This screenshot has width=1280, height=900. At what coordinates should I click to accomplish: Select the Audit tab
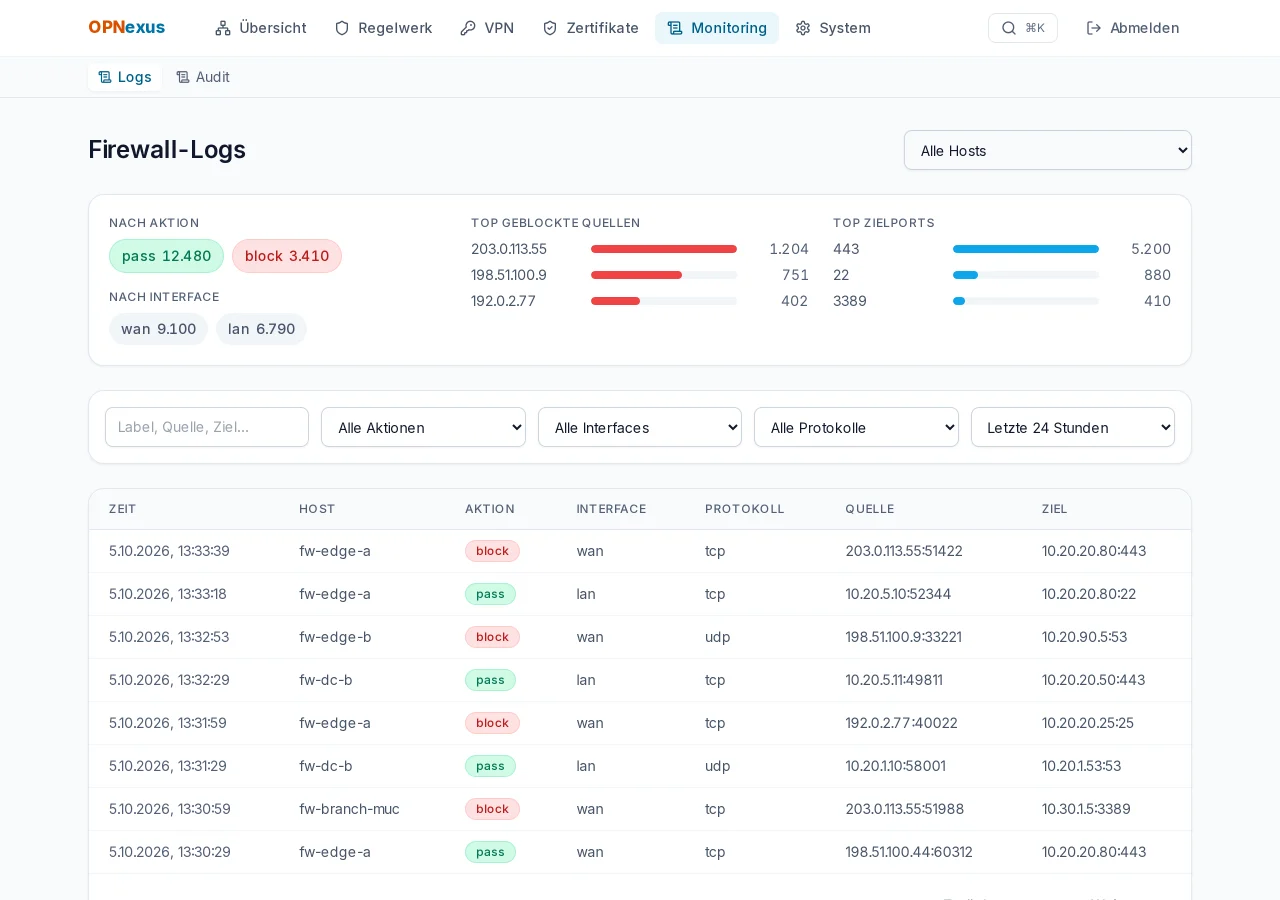click(x=203, y=77)
